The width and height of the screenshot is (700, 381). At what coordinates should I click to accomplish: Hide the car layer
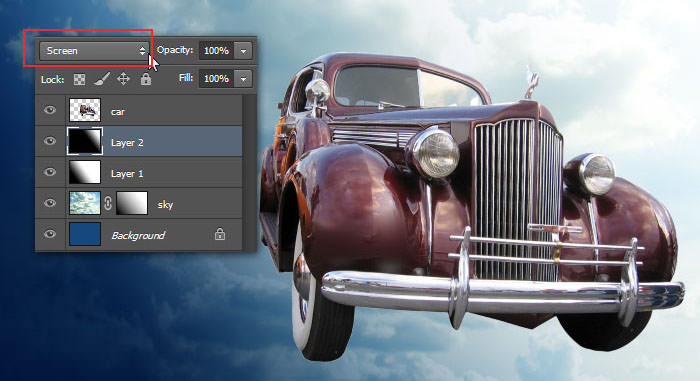(50, 110)
